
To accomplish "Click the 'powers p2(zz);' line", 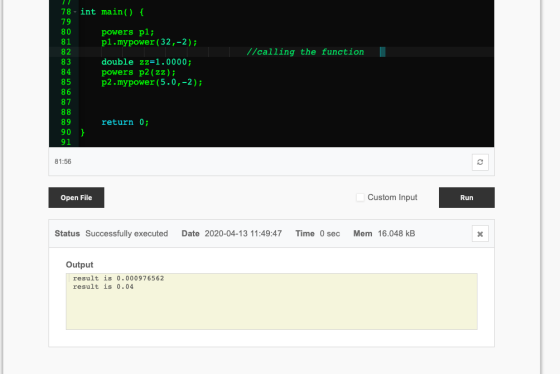I will 139,72.
